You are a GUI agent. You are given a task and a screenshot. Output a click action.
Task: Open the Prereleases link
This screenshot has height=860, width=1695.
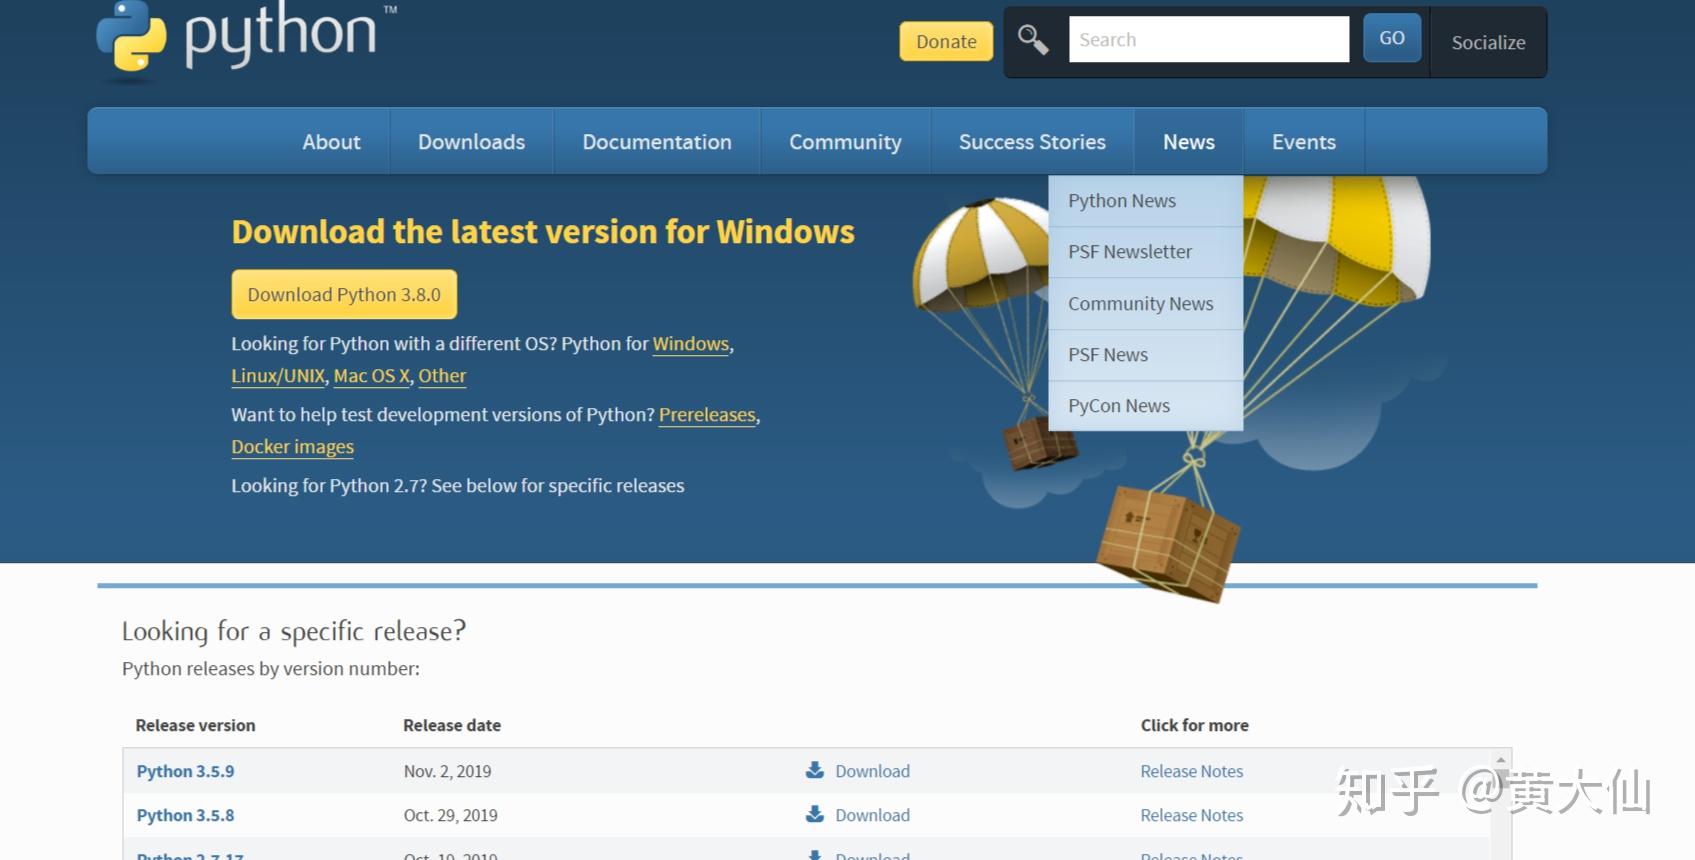tap(707, 415)
